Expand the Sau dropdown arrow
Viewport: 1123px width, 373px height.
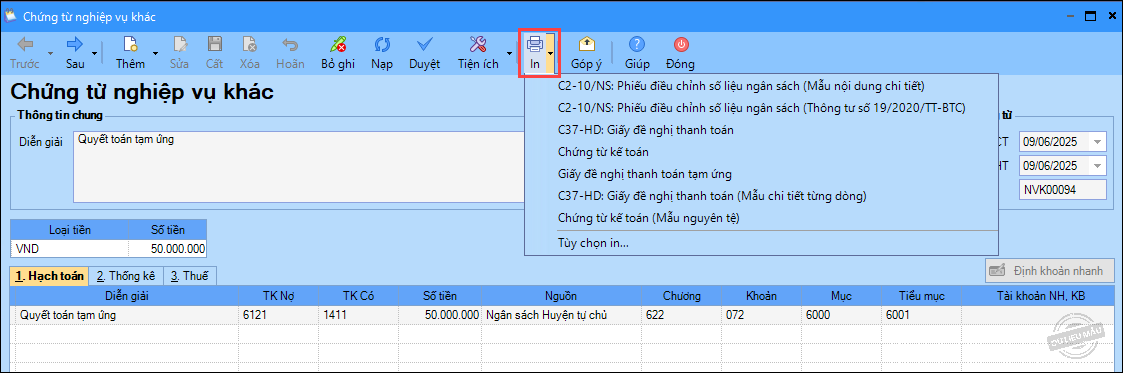click(x=95, y=54)
